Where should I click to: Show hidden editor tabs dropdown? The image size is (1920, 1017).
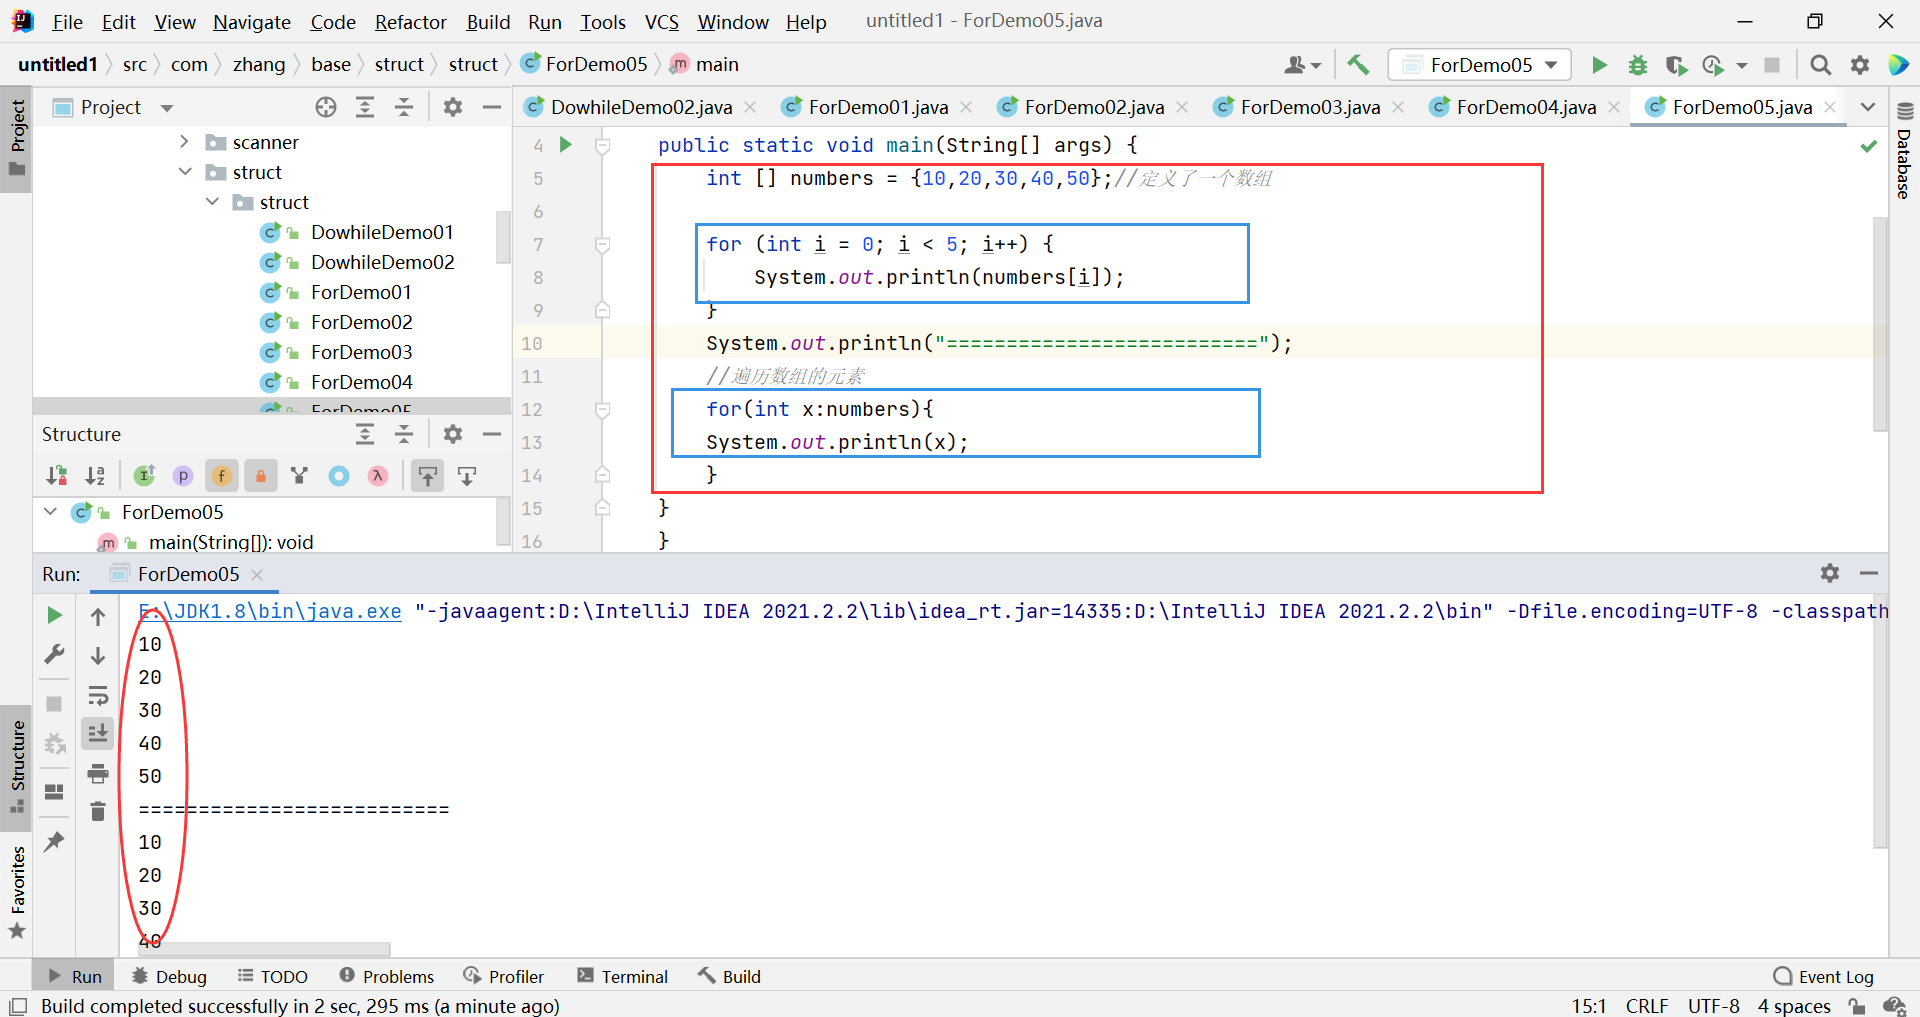click(x=1868, y=107)
